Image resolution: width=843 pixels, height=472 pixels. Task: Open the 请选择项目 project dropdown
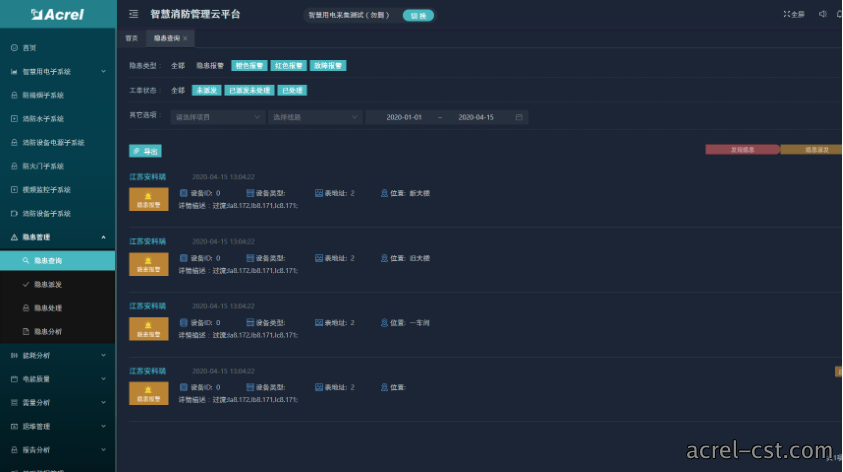(x=217, y=117)
